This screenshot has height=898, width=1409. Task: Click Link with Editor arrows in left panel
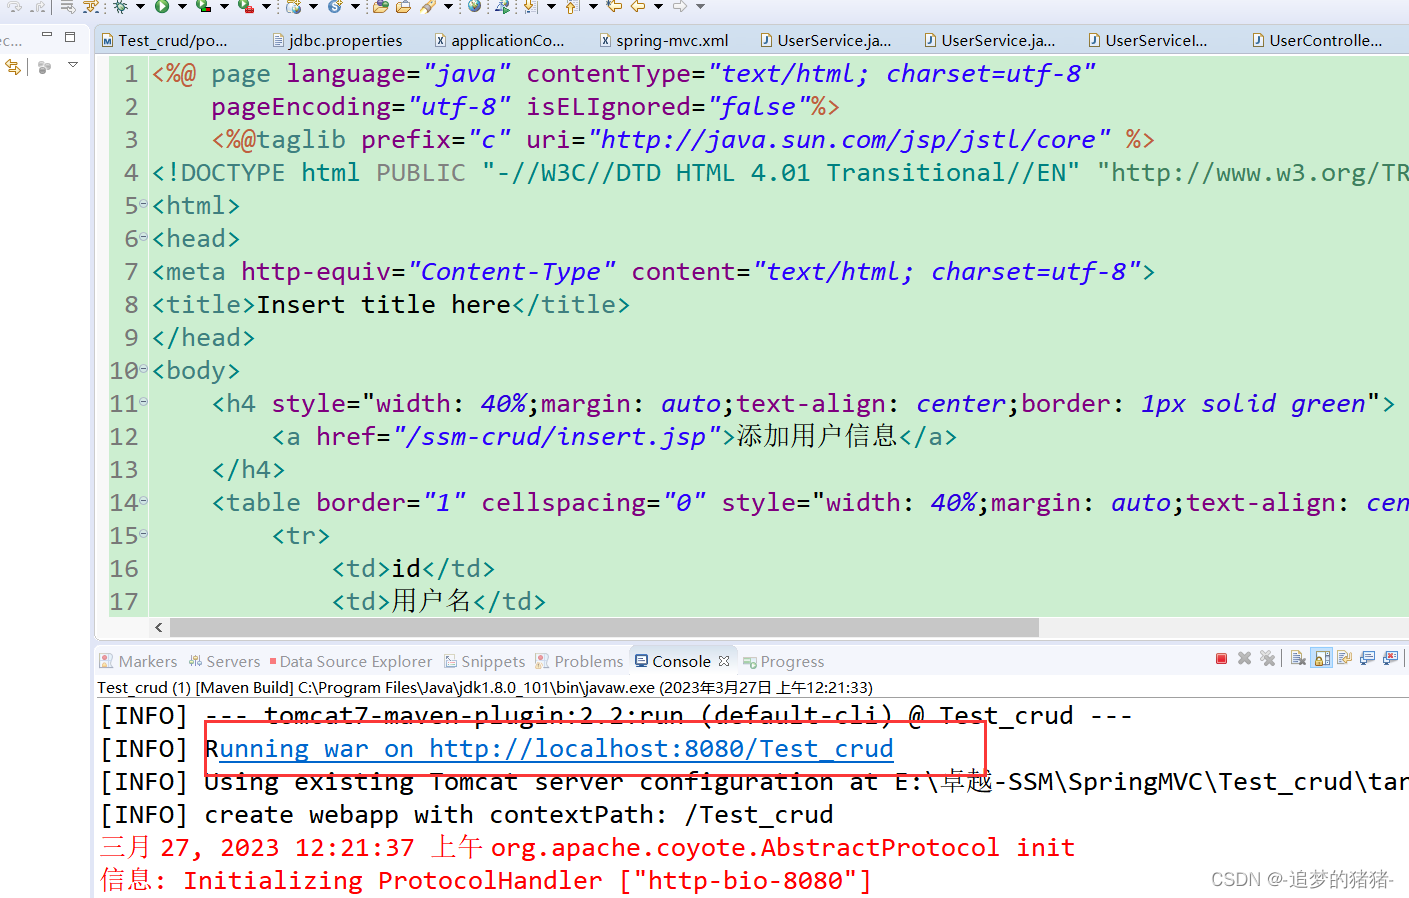(12, 67)
